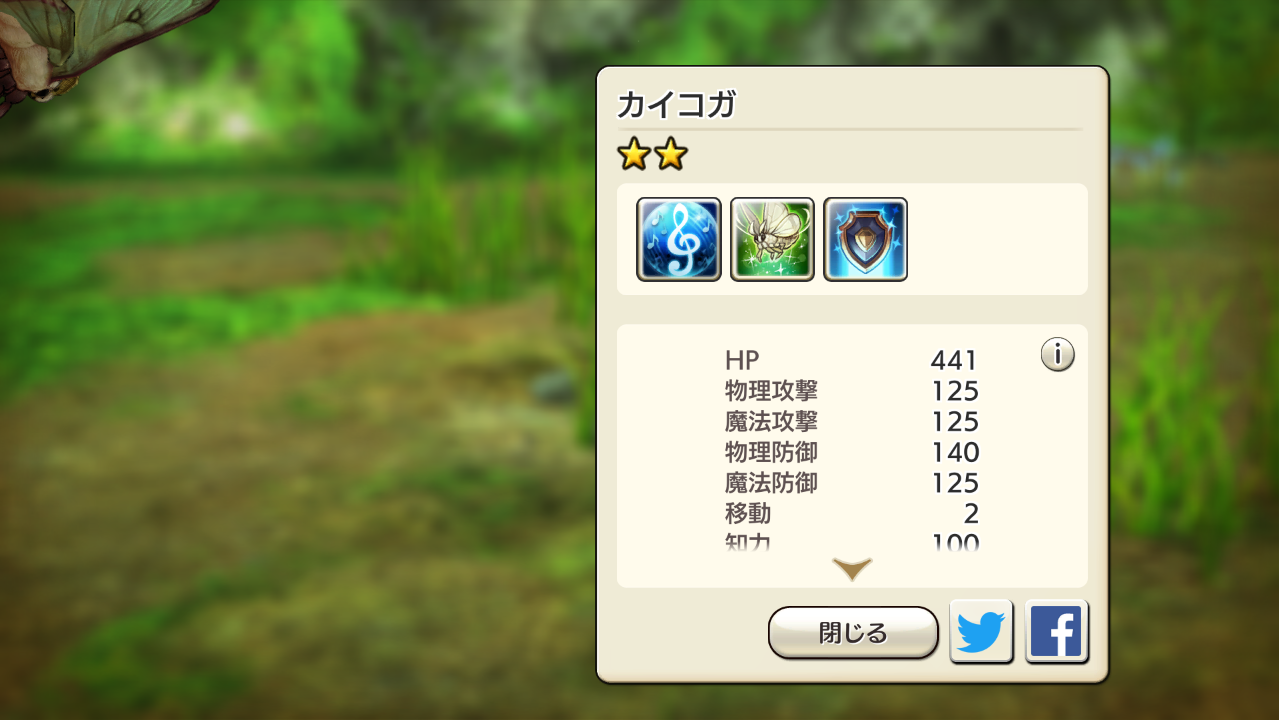Click the round info icon beside stats

pos(1057,354)
